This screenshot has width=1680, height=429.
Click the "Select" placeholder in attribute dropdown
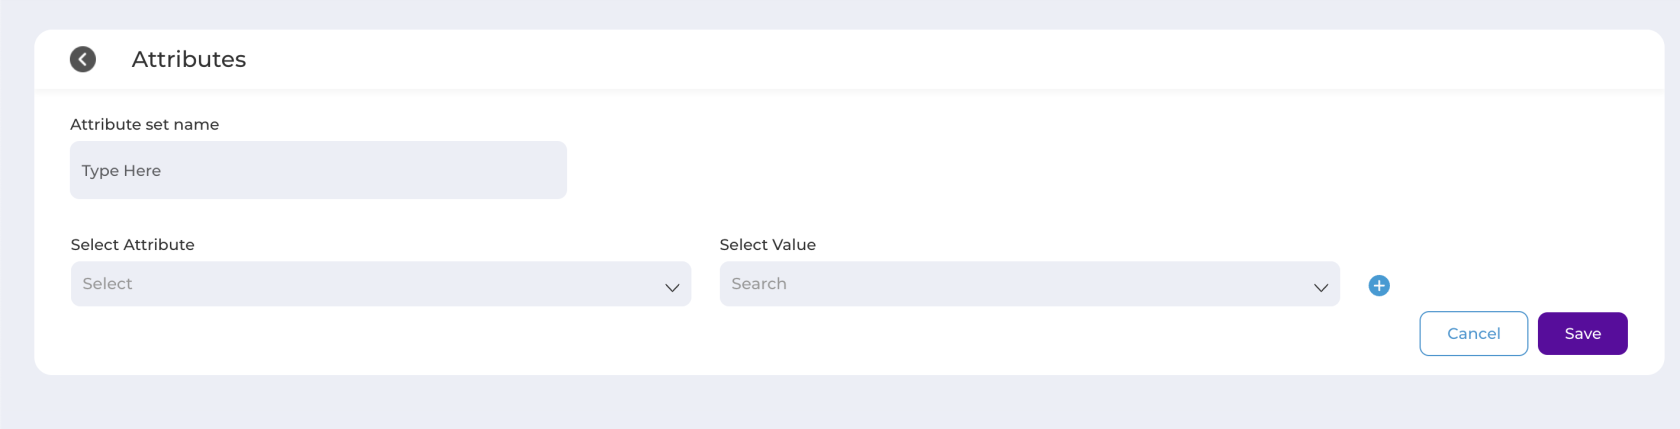click(x=107, y=284)
